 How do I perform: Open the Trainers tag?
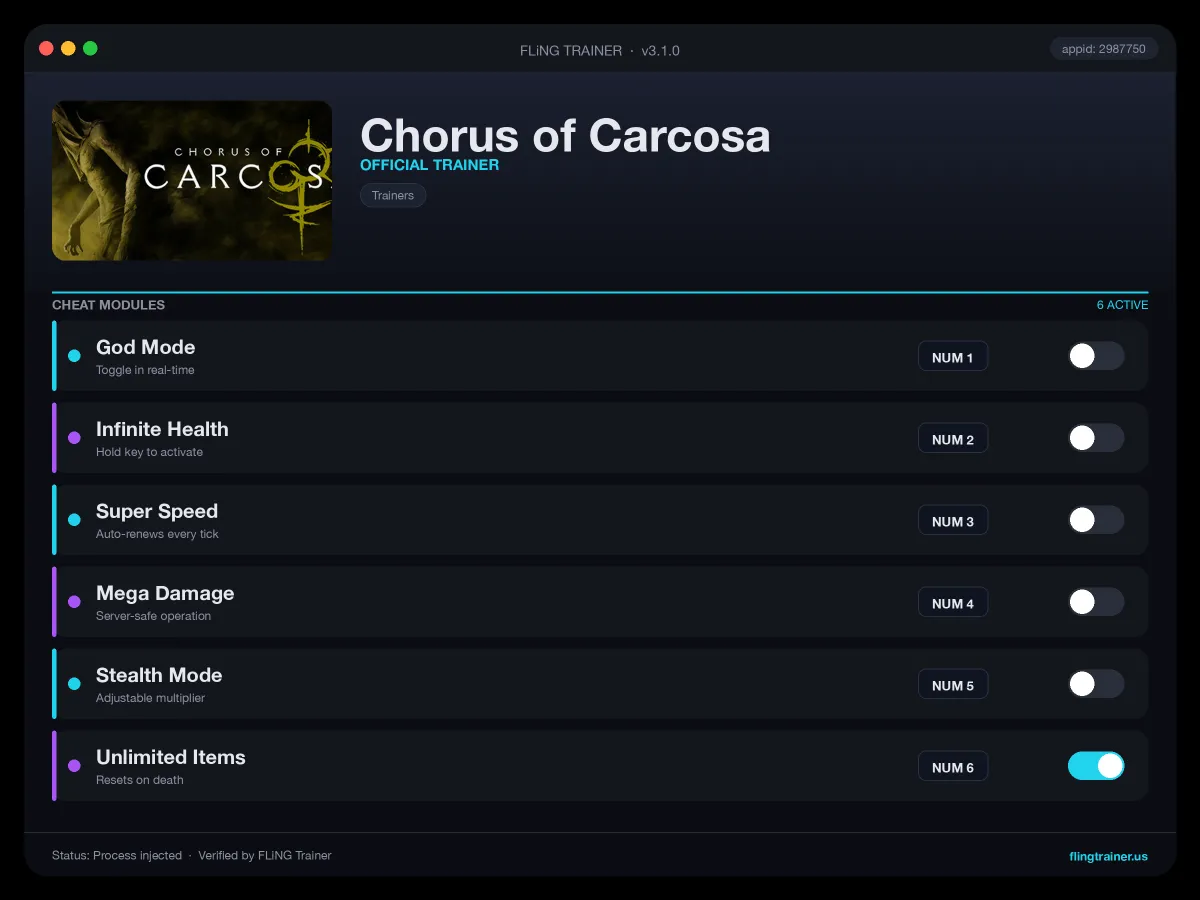pos(393,196)
